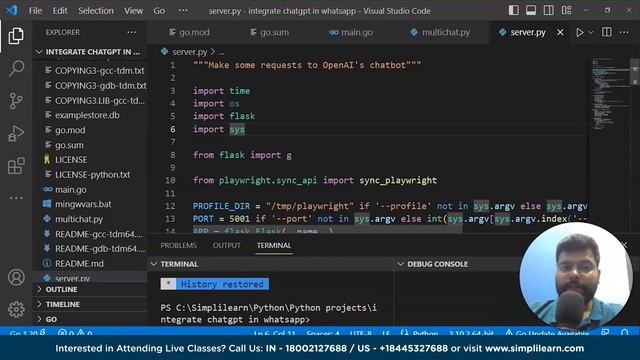This screenshot has width=640, height=360.
Task: Split editor right icon
Action: coord(607,32)
